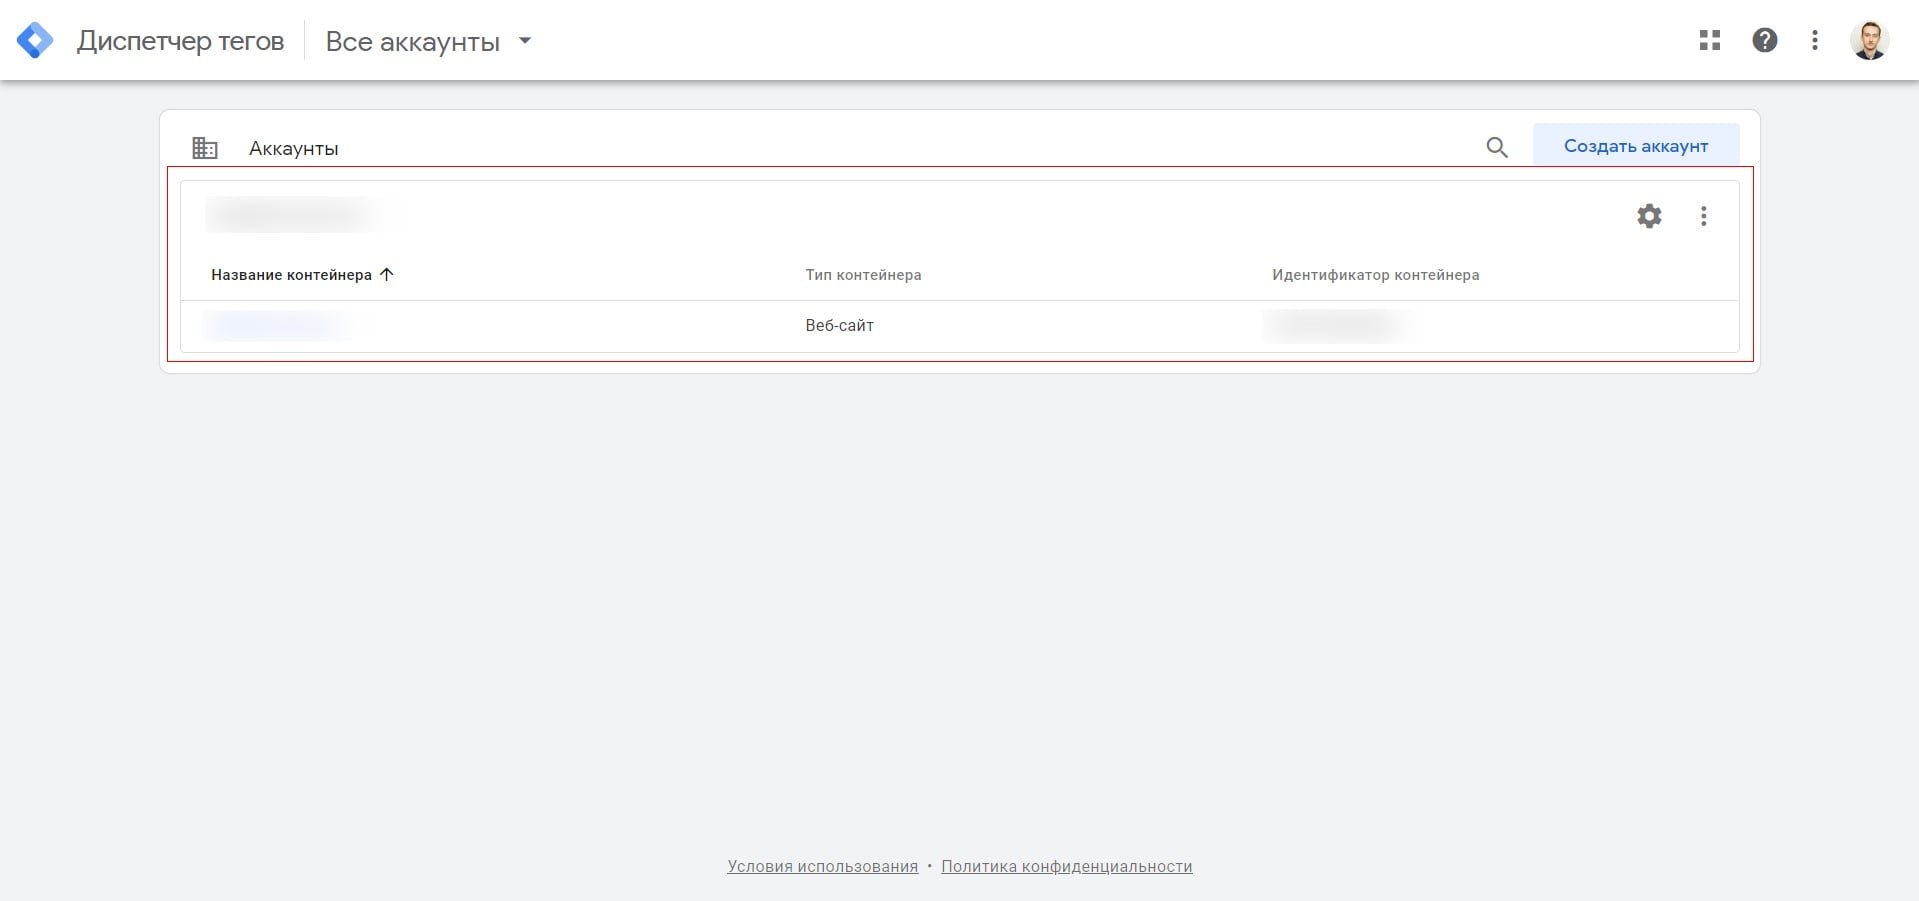Open top bar three-dot options menu
The height and width of the screenshot is (901, 1919).
point(1815,41)
